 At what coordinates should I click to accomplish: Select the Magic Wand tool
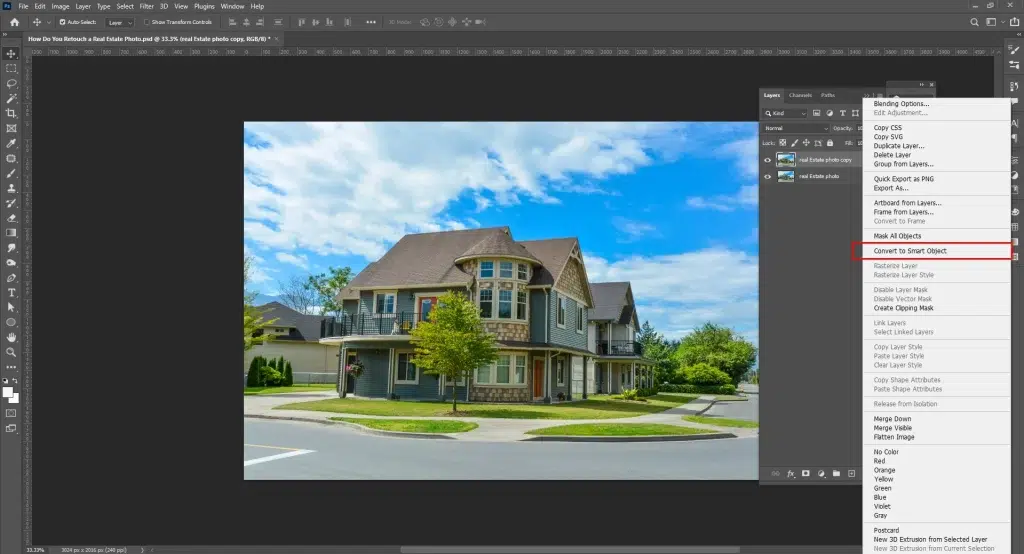point(11,99)
